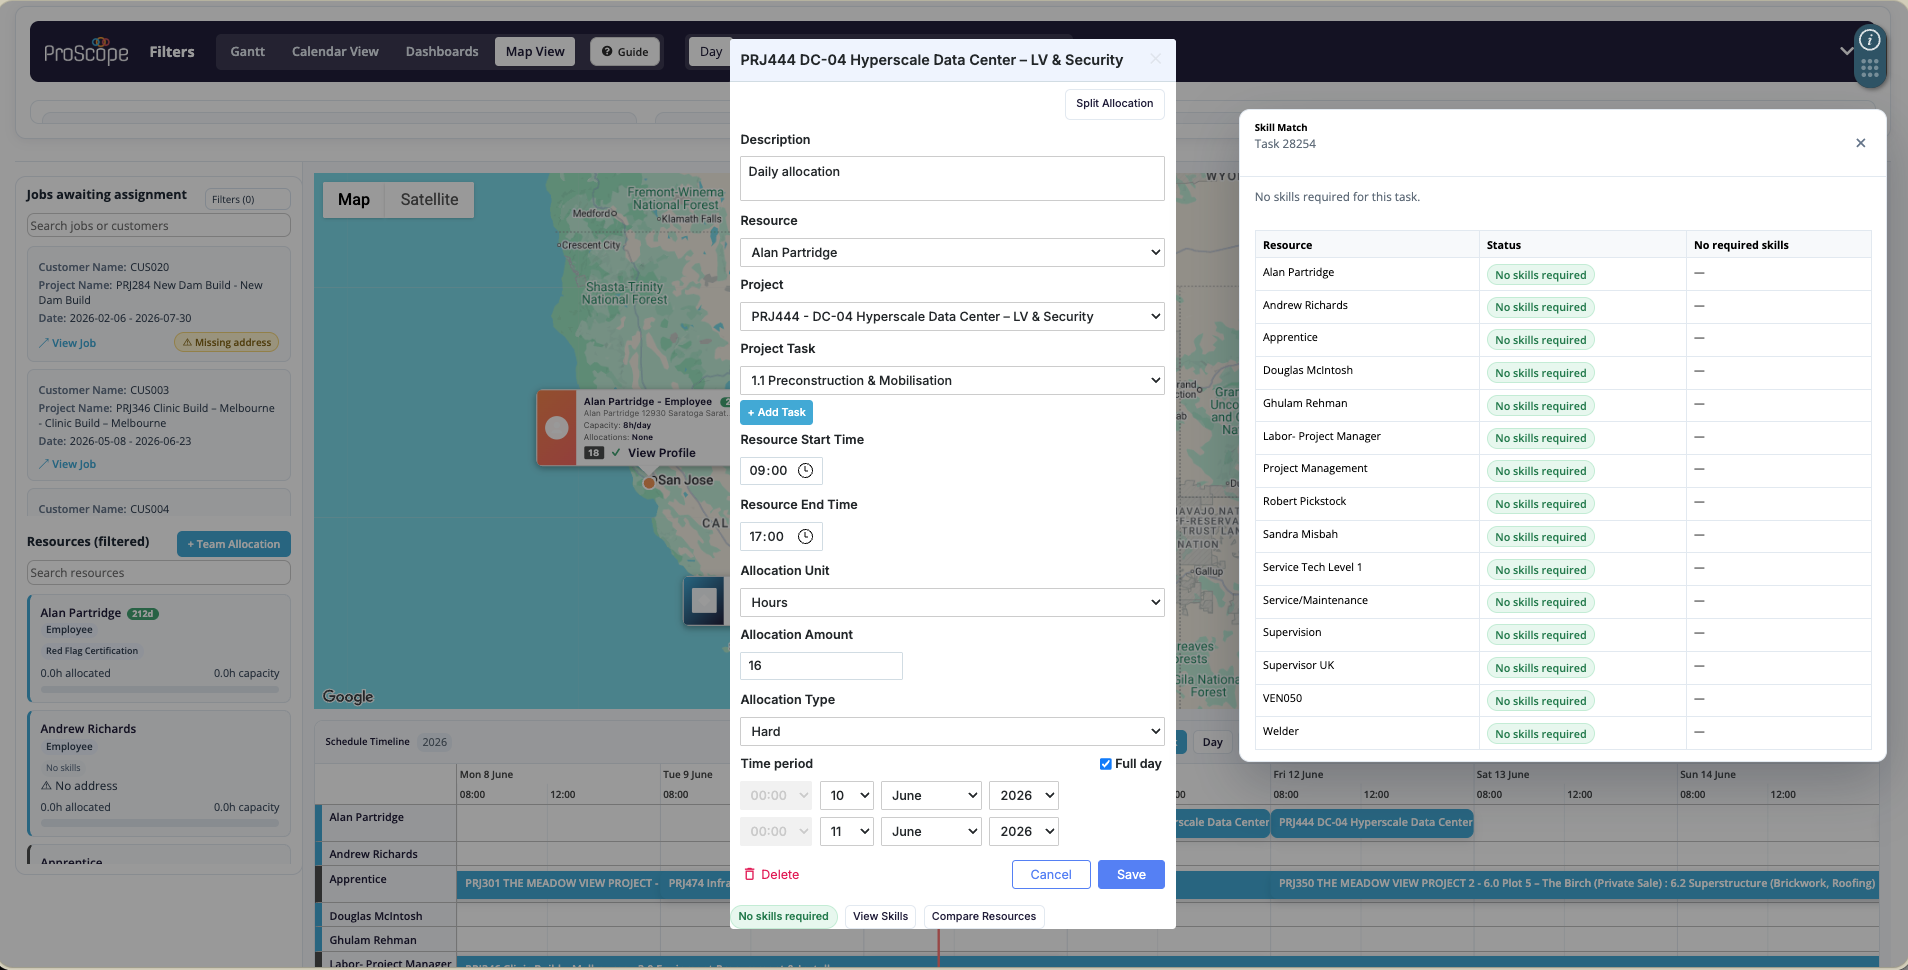The height and width of the screenshot is (970, 1908).
Task: Open the Project dropdown showing PRJ444
Action: (x=952, y=317)
